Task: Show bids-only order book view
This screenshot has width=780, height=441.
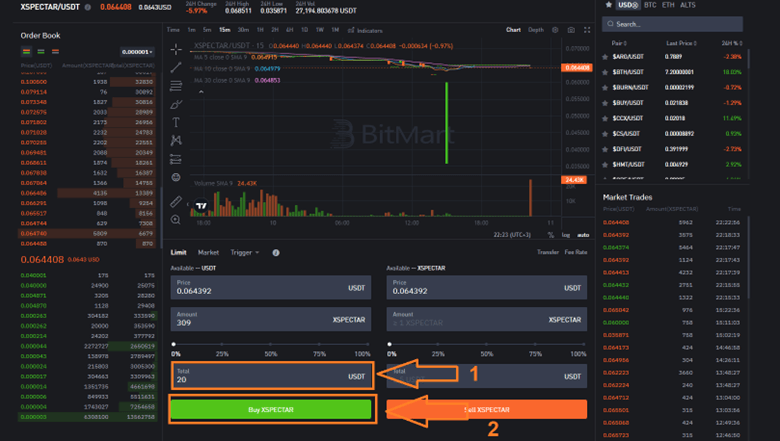Action: [41, 51]
